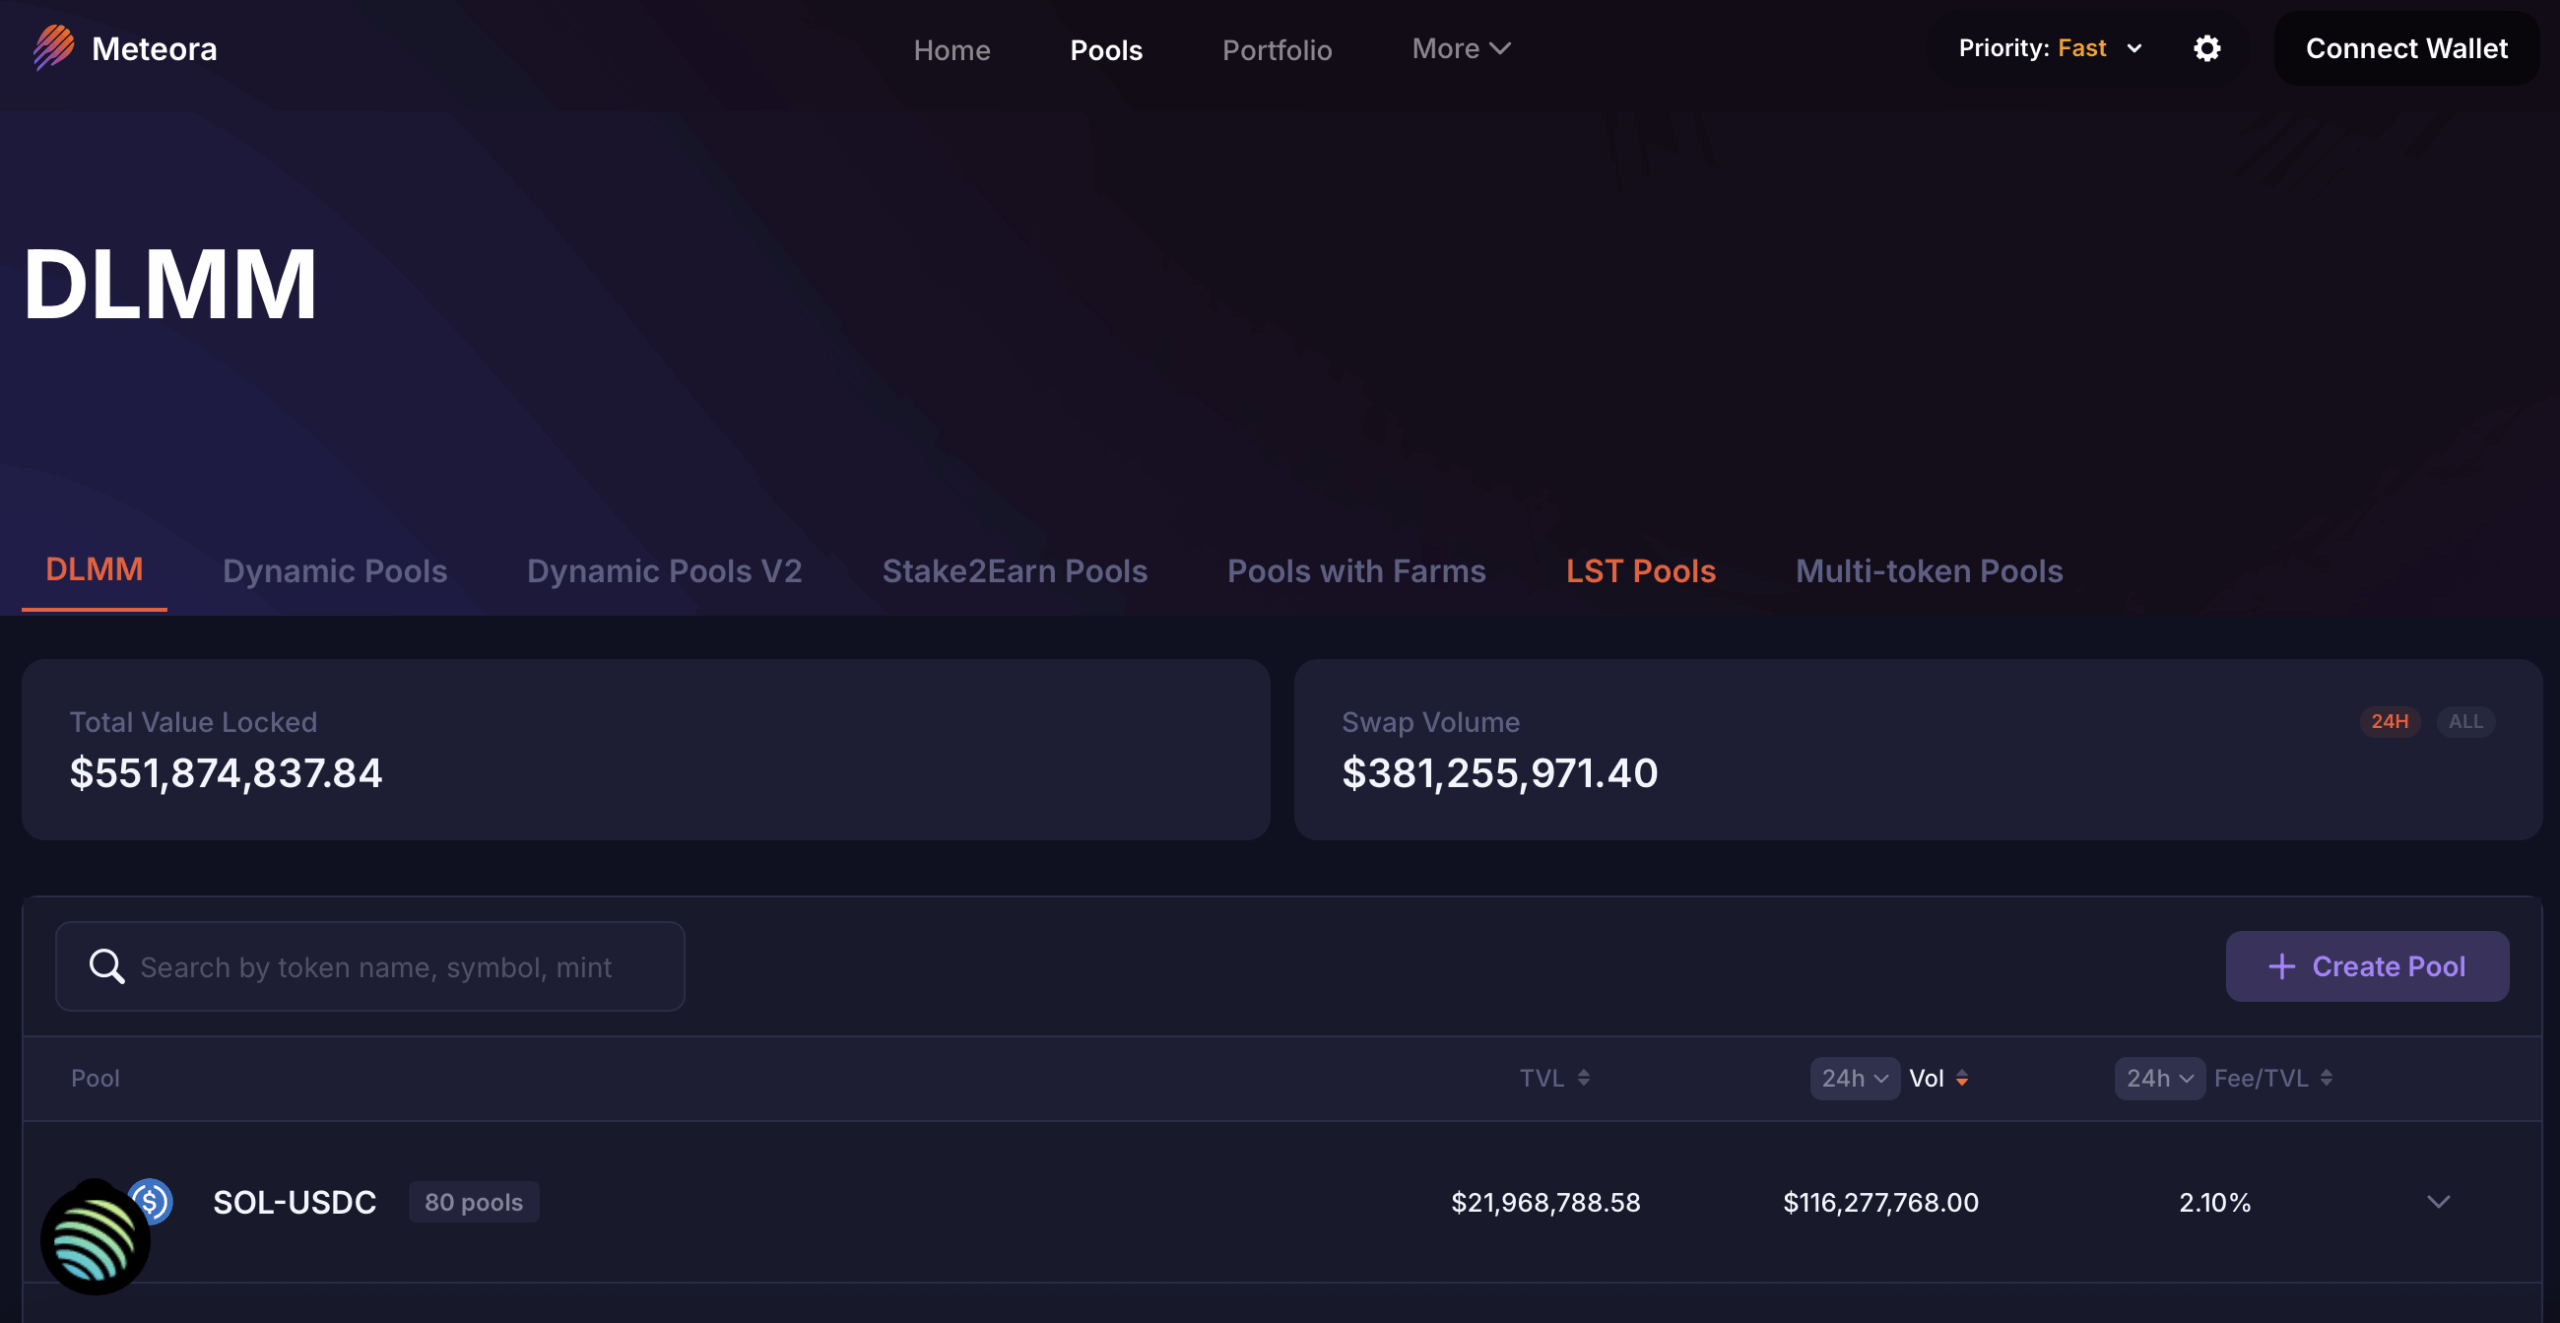Click the Connect Wallet button
Screen dimensions: 2560x1323
[x=2406, y=48]
